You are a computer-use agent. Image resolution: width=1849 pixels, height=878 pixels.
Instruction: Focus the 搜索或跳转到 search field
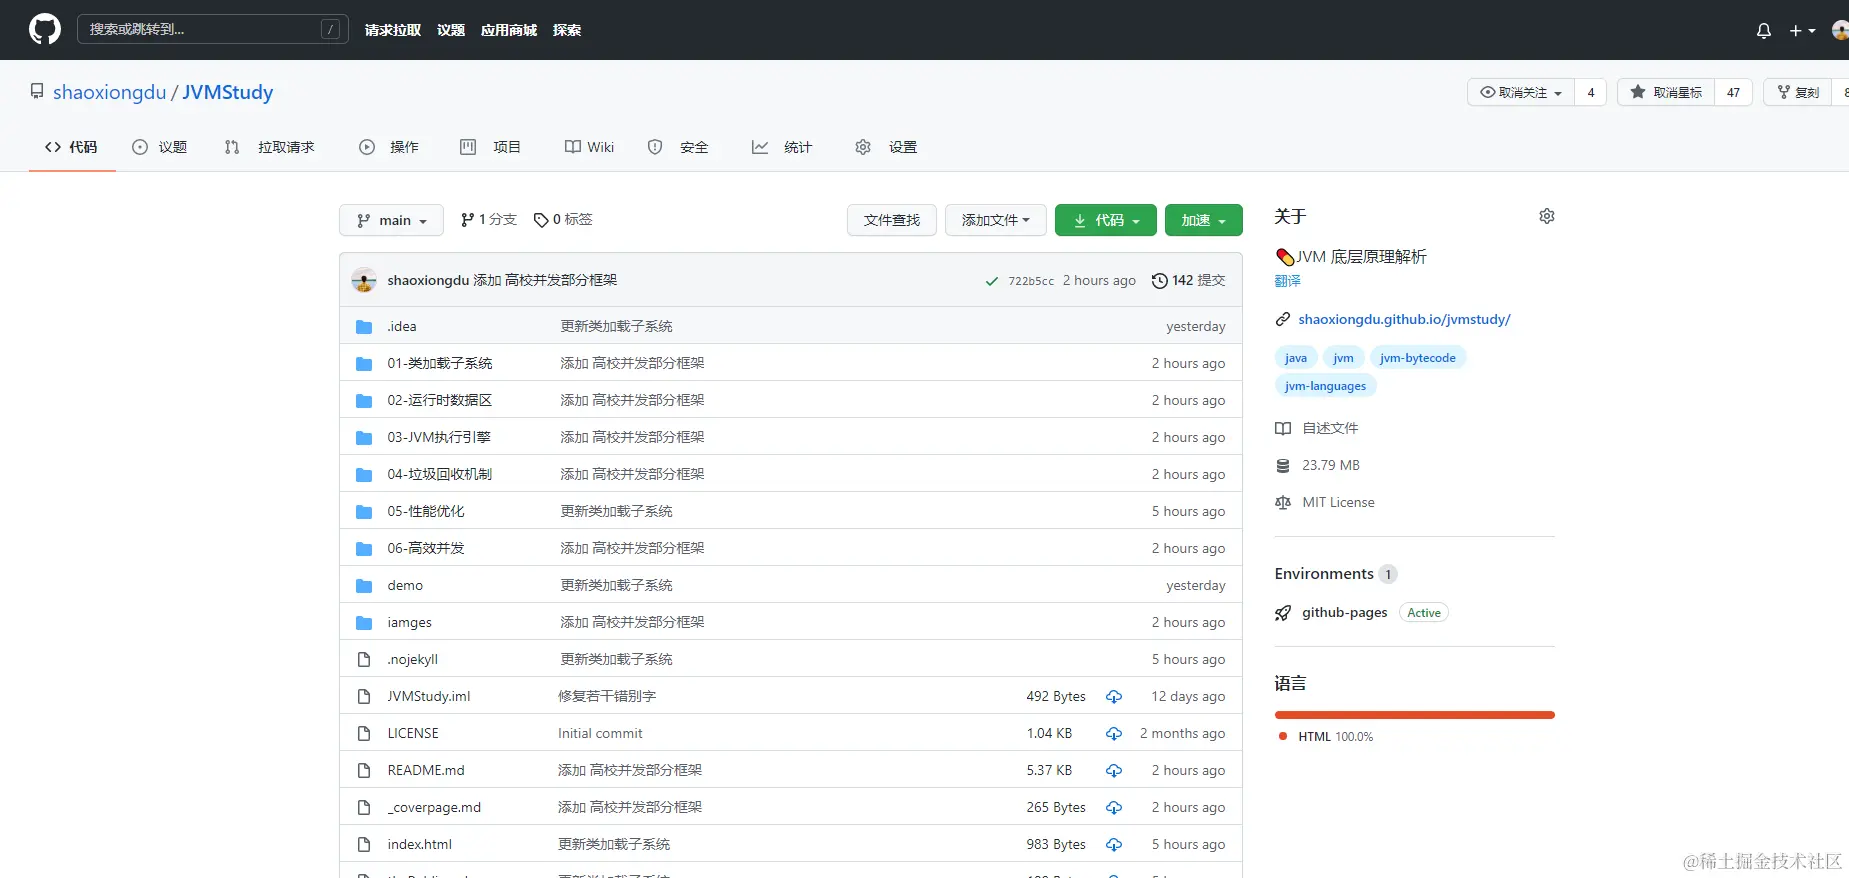click(212, 29)
